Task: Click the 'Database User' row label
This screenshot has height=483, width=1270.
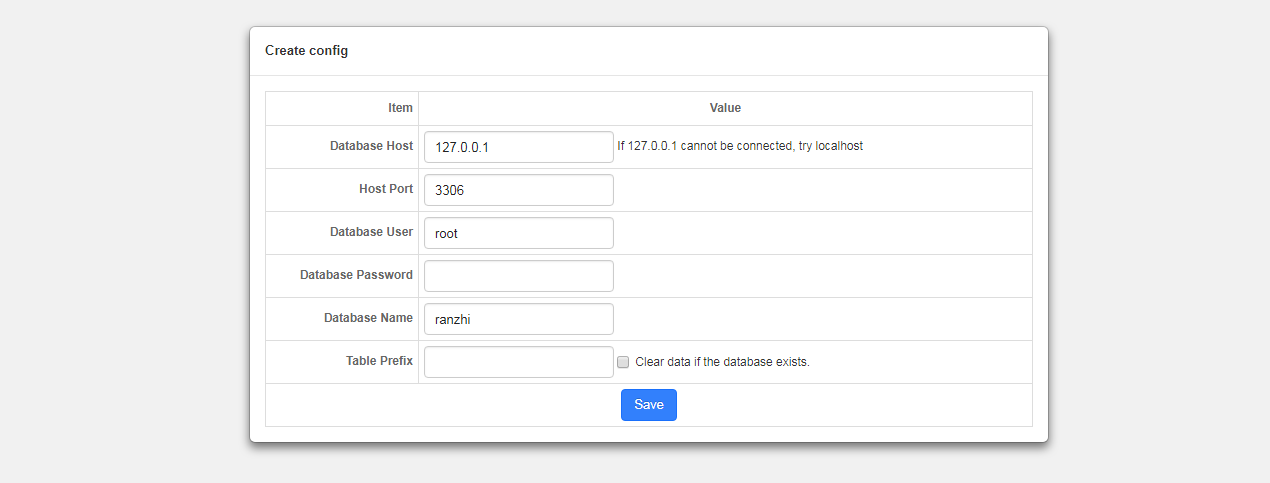Action: click(371, 232)
